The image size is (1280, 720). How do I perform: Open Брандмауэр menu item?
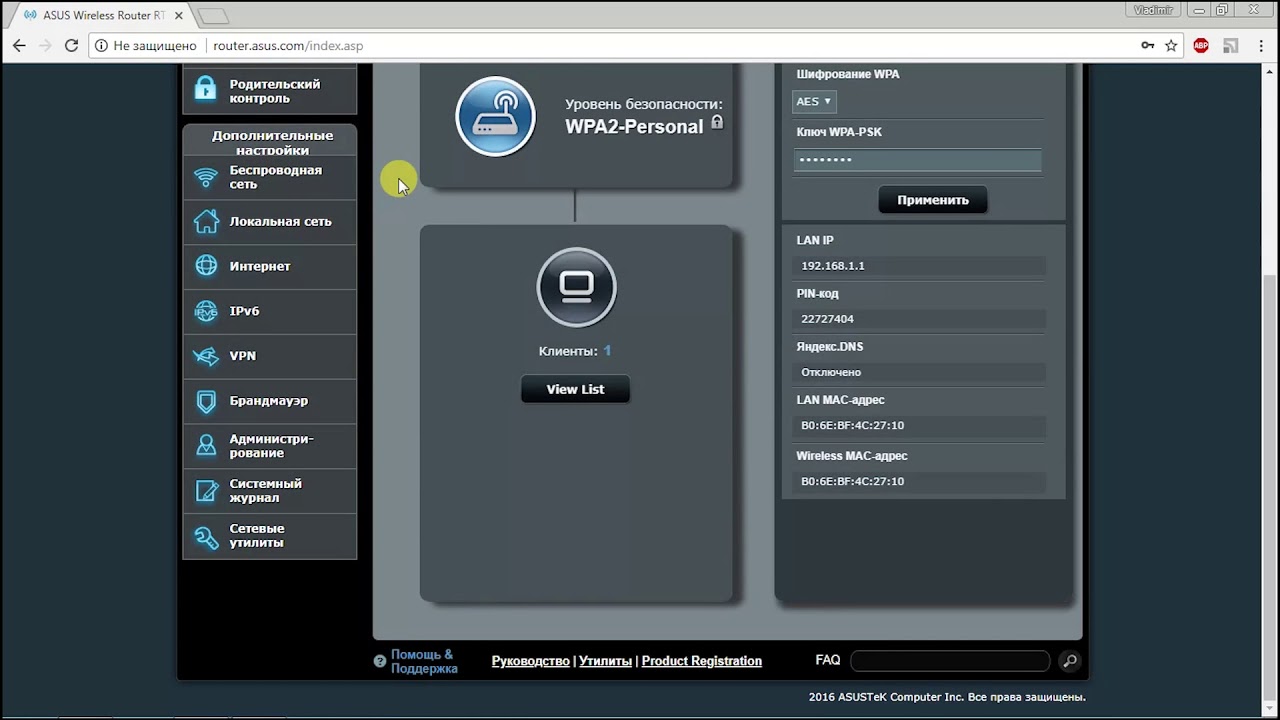point(269,401)
